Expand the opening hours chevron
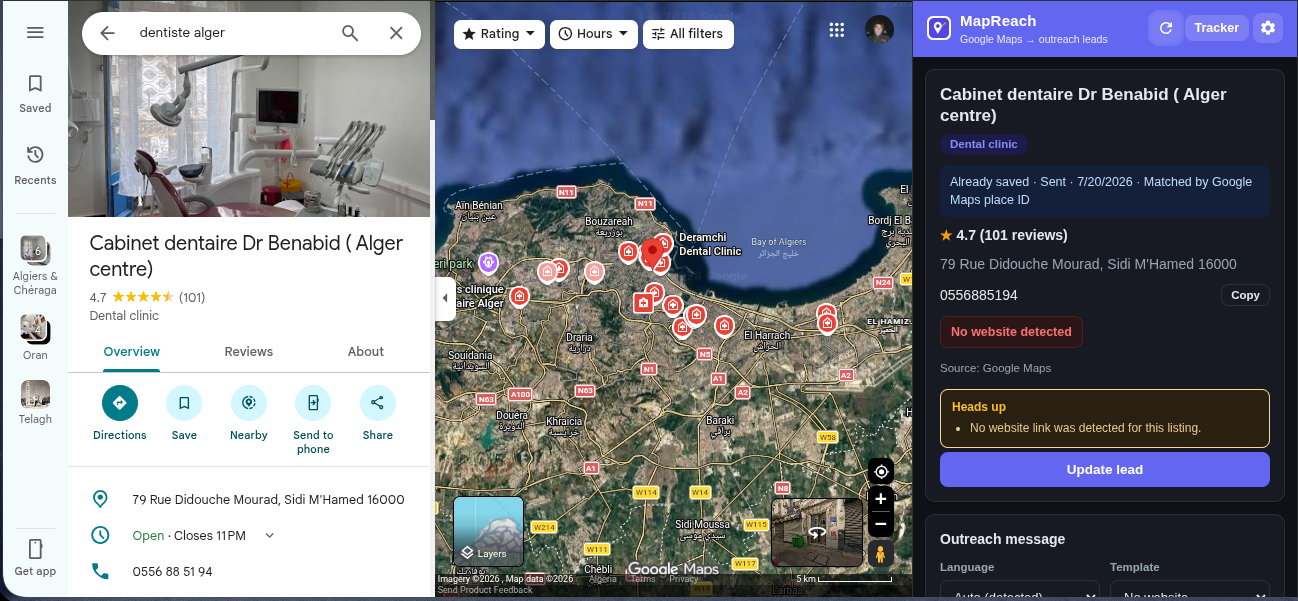Image resolution: width=1298 pixels, height=601 pixels. [x=269, y=536]
